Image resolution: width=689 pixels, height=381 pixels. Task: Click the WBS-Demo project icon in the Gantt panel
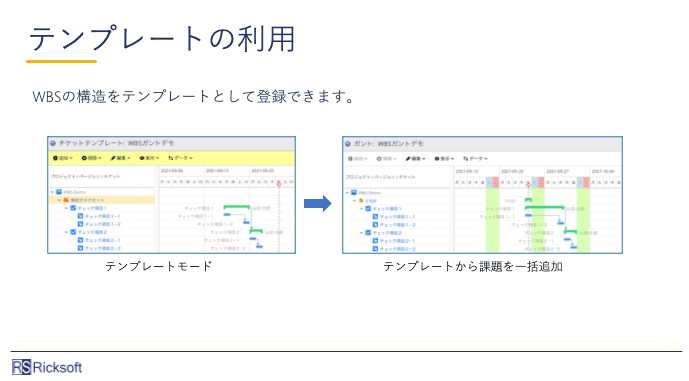(354, 192)
